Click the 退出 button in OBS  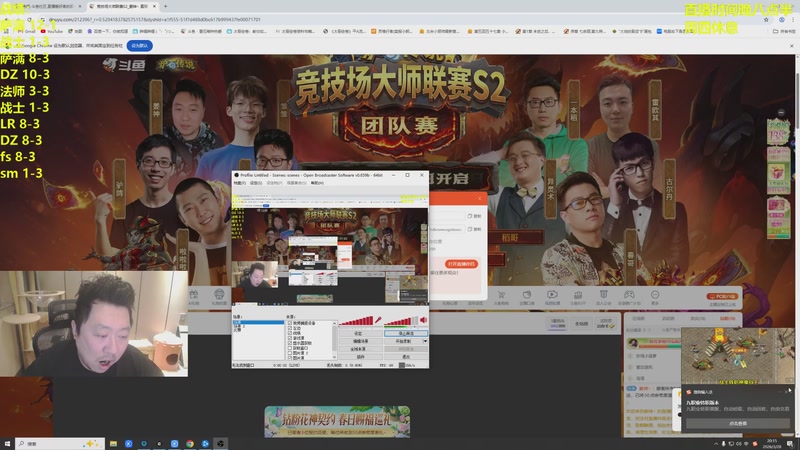pos(406,357)
